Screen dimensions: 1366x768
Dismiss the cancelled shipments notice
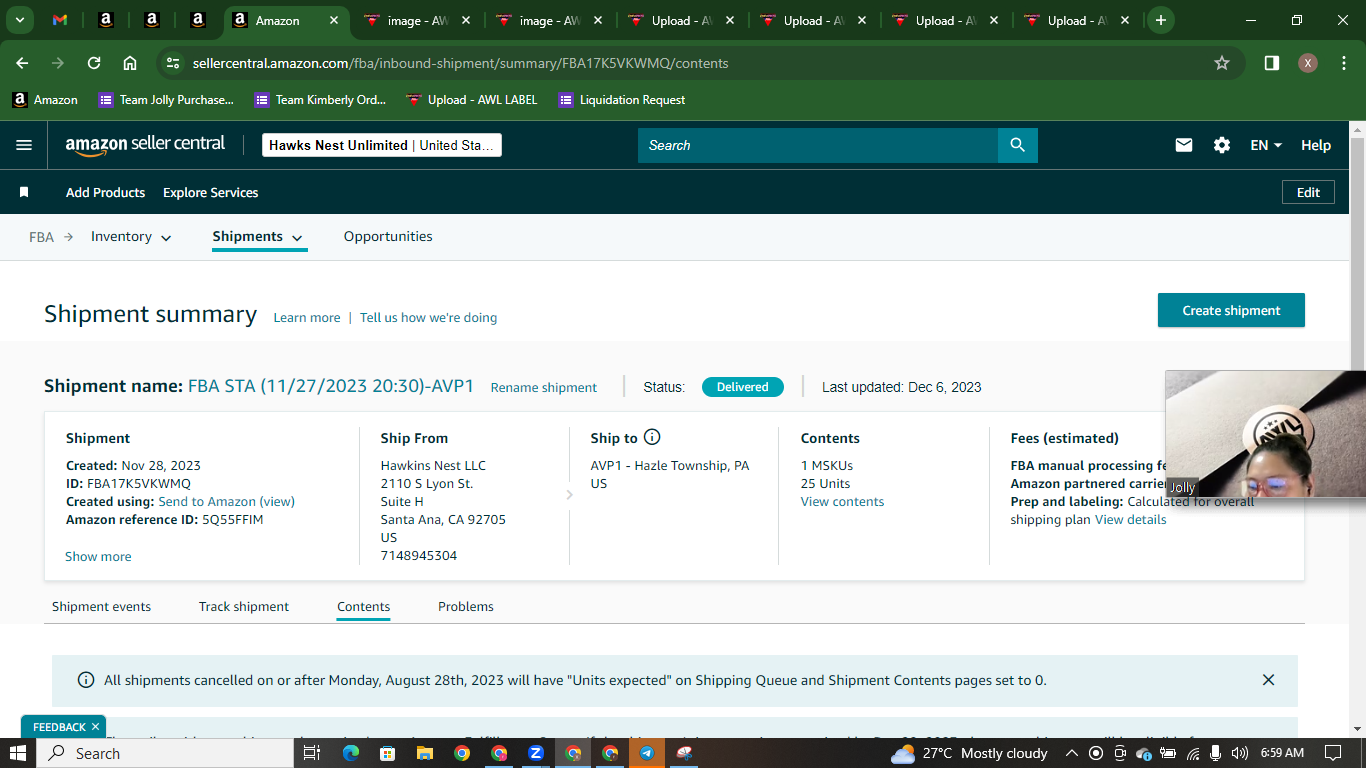click(1268, 680)
